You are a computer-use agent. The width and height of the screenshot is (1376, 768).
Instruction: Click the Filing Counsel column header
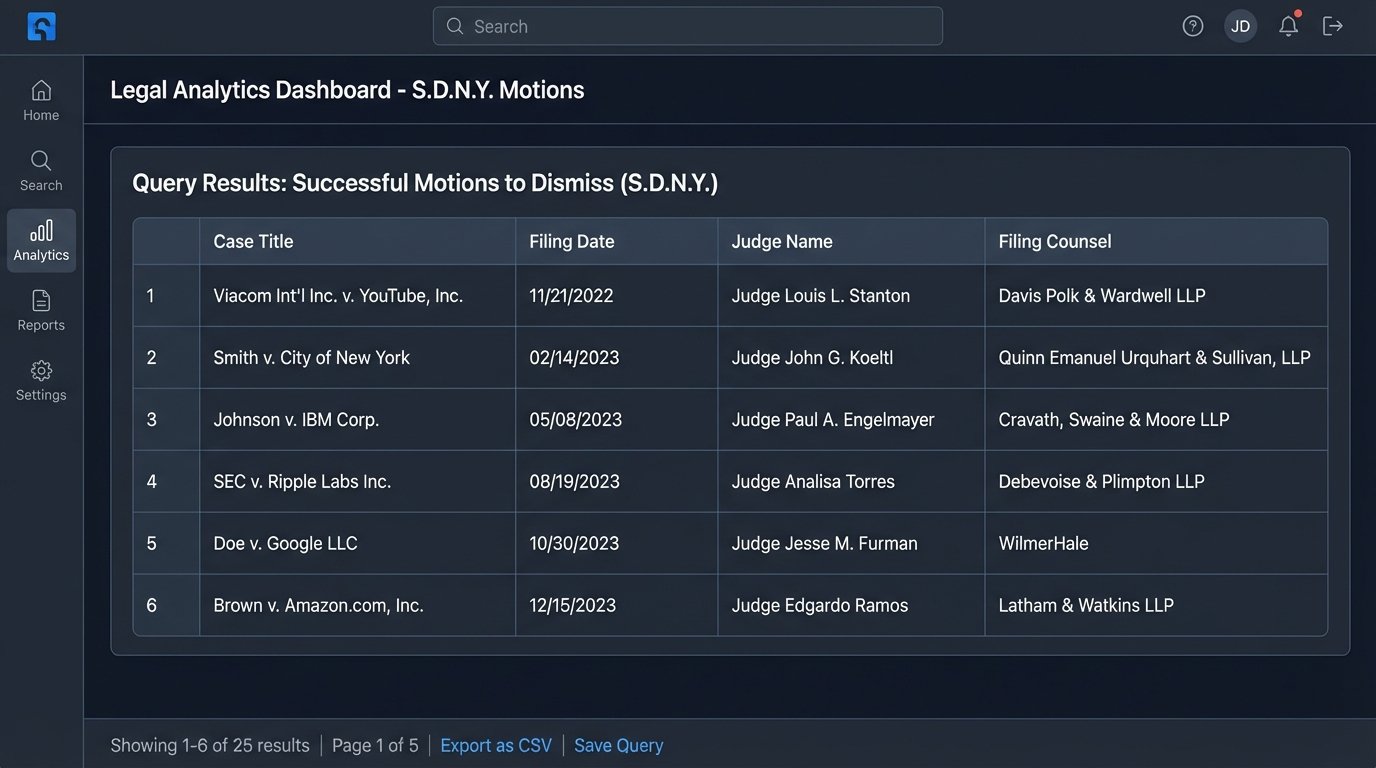[1055, 241]
